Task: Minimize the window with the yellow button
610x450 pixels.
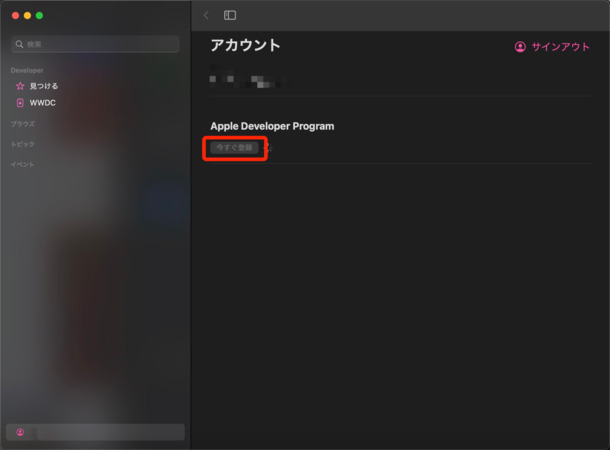Action: coord(27,16)
